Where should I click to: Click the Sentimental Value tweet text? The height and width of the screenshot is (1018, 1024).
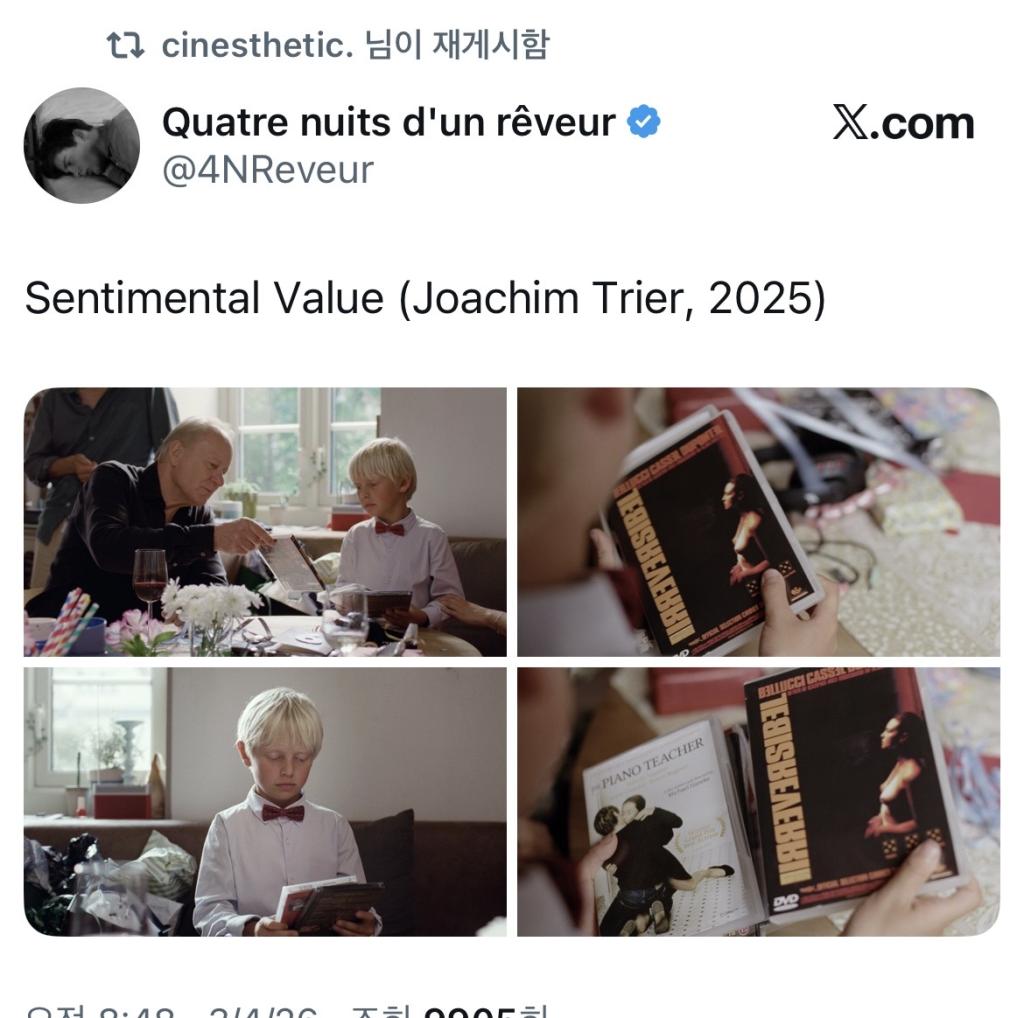[x=425, y=298]
